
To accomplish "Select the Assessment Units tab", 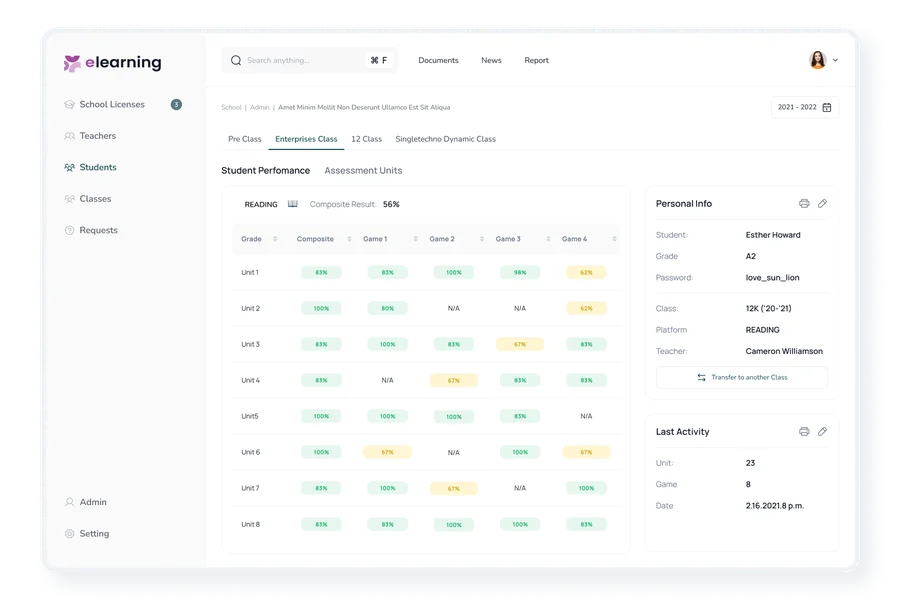I will click(x=363, y=171).
